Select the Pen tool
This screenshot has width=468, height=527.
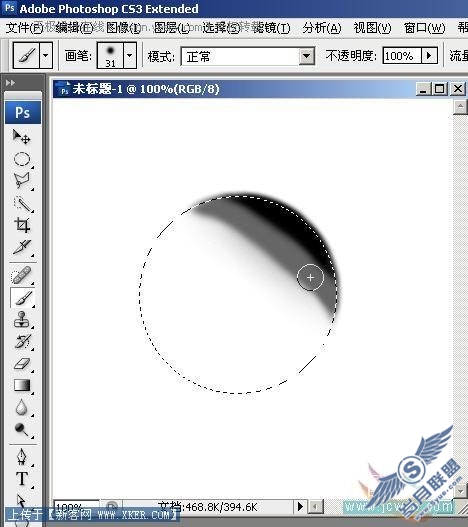pos(22,456)
